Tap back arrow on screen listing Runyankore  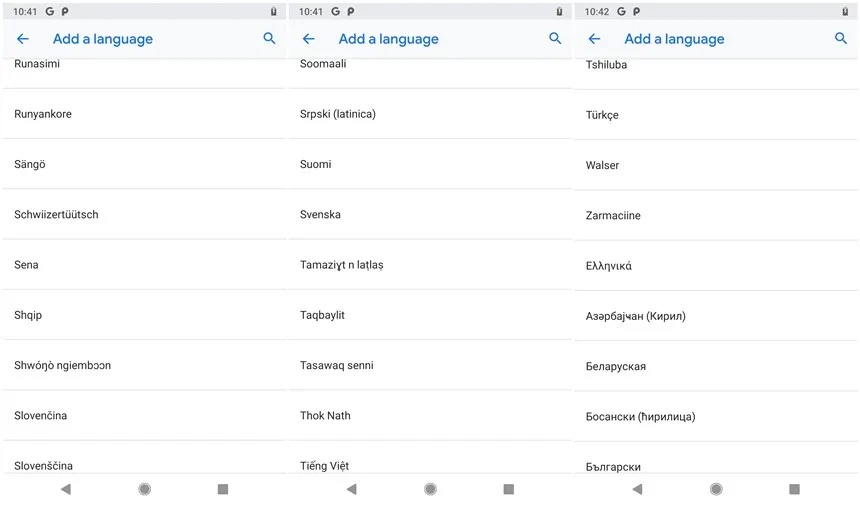[23, 39]
